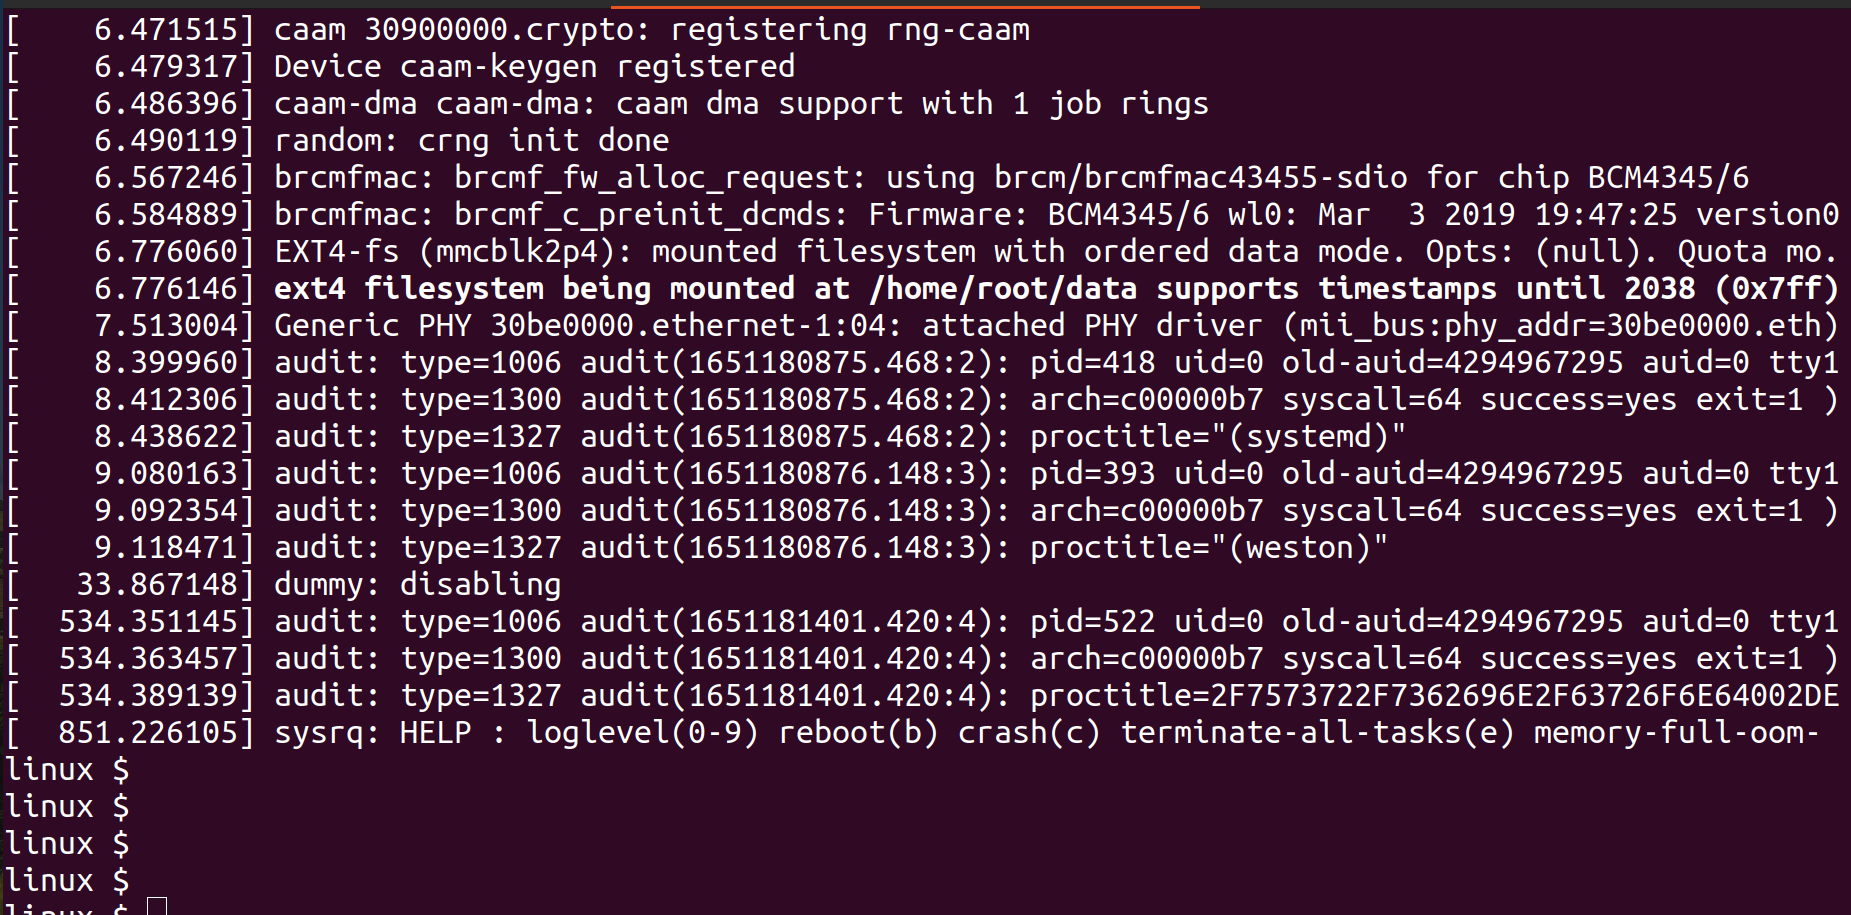1851x915 pixels.
Task: Click the proctitle="(systemd)" text
Action: coord(1217,437)
